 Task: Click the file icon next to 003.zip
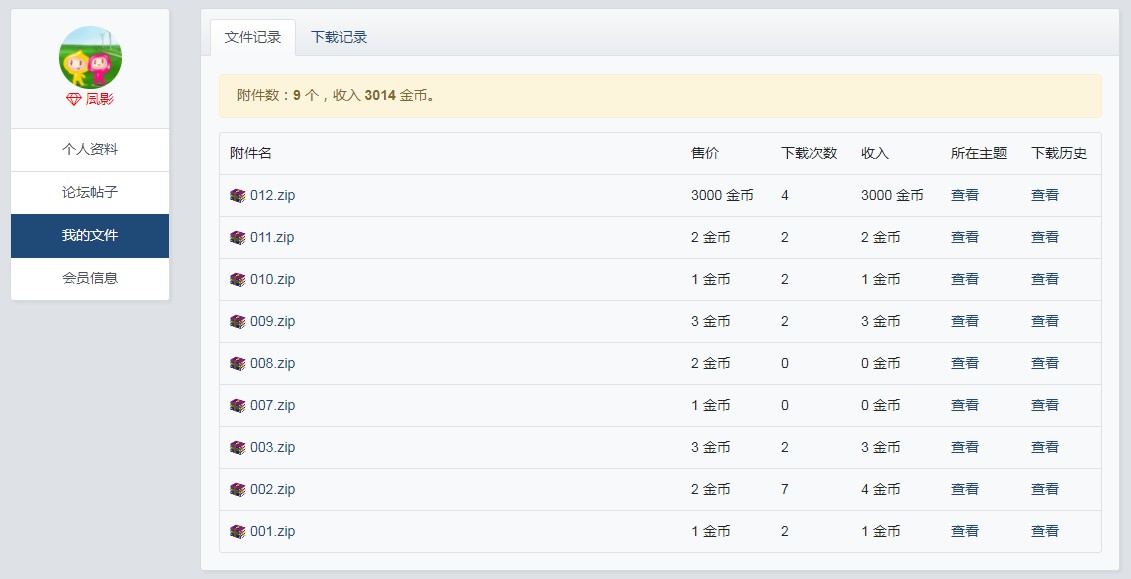(237, 448)
